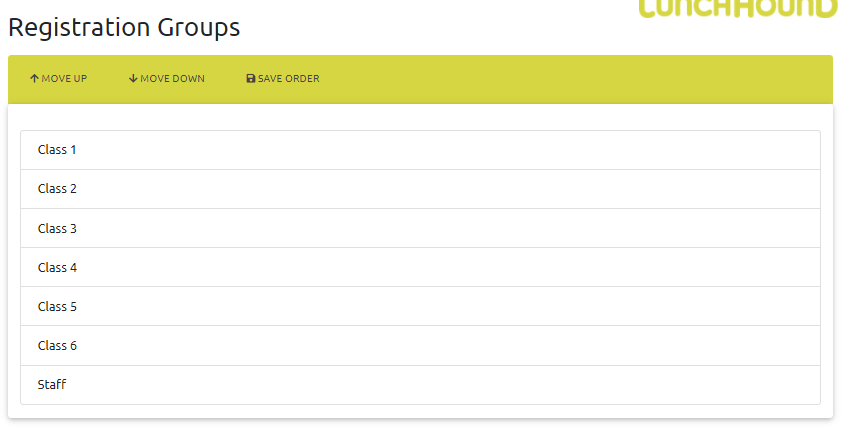Click the down arrow icon in Move Down
The width and height of the screenshot is (853, 445).
click(133, 79)
